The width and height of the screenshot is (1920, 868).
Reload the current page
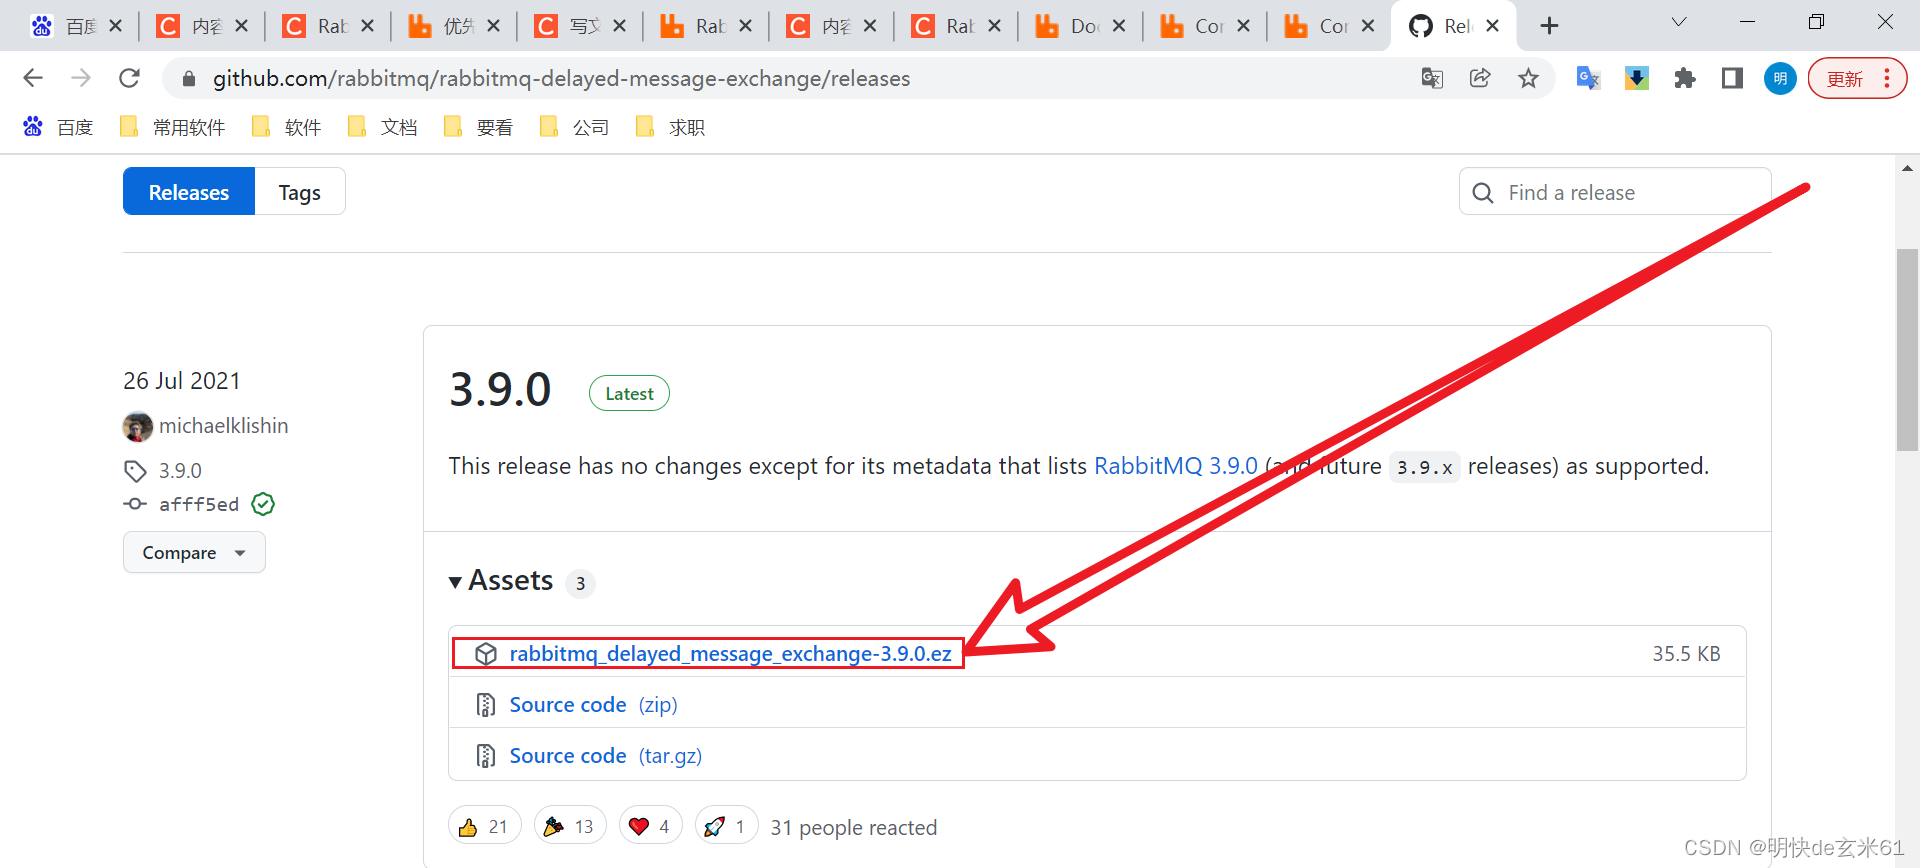129,78
